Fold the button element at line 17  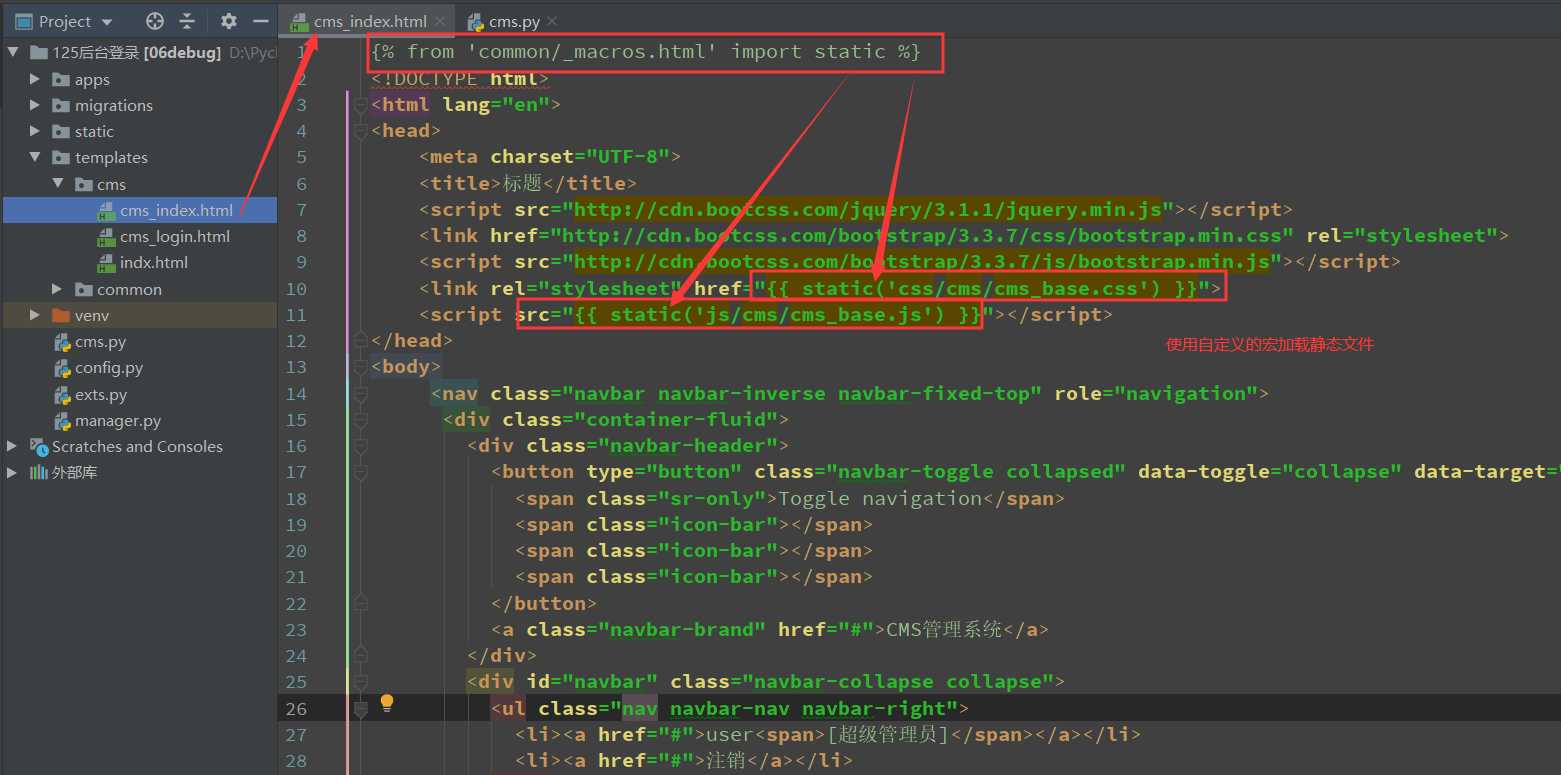[361, 472]
